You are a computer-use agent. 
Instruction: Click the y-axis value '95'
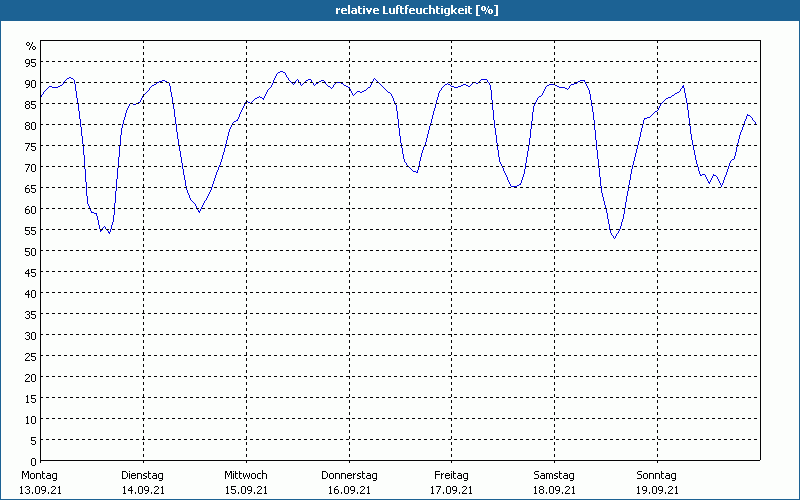click(31, 62)
